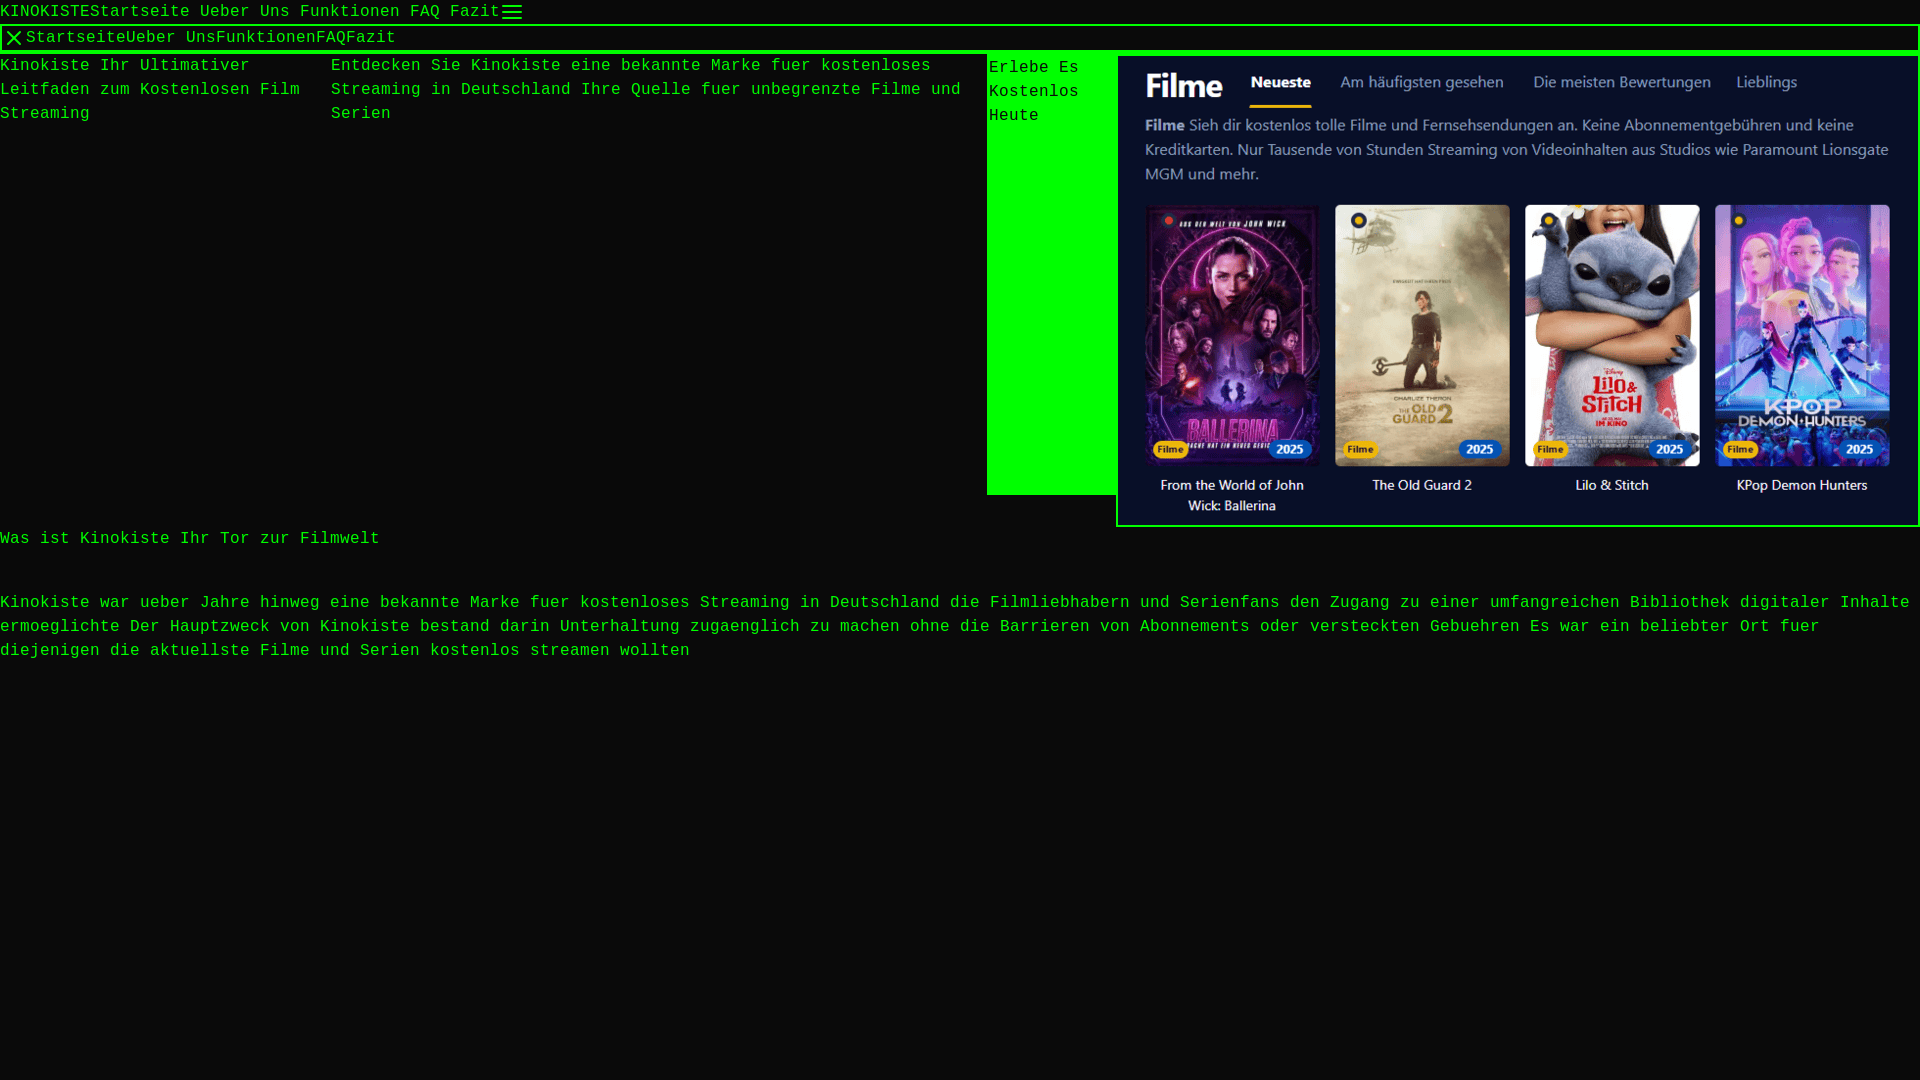The height and width of the screenshot is (1080, 1920).
Task: Open the hamburger menu icon
Action: [x=512, y=12]
